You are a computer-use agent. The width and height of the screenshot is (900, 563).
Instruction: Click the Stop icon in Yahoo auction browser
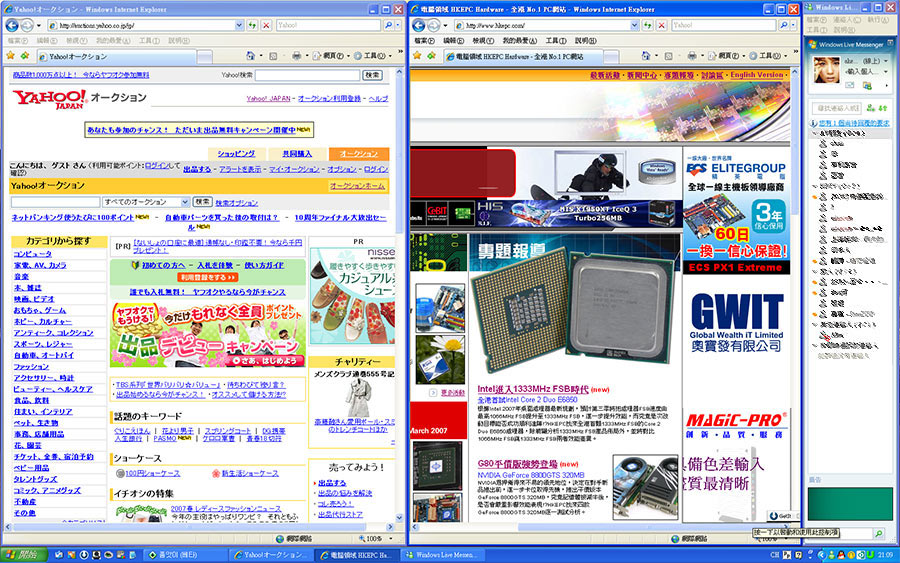tap(266, 24)
